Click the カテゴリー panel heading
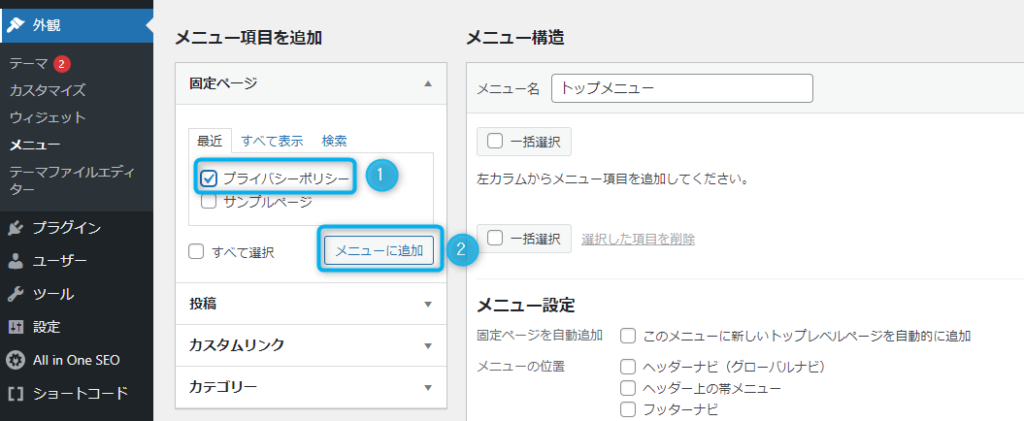The height and width of the screenshot is (421, 1024). [311, 388]
